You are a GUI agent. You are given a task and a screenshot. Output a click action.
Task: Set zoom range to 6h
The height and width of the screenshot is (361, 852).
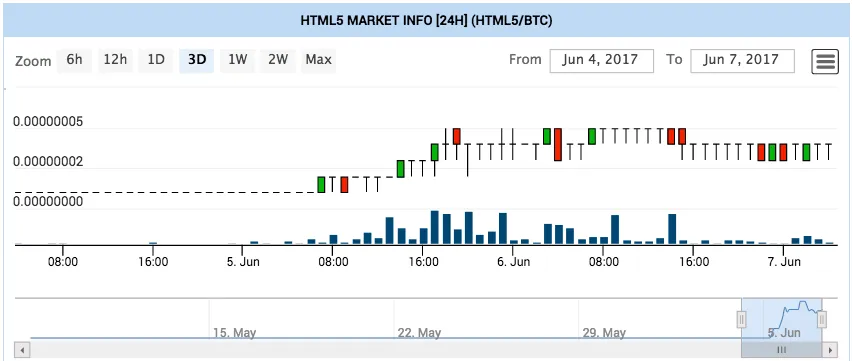pos(74,60)
